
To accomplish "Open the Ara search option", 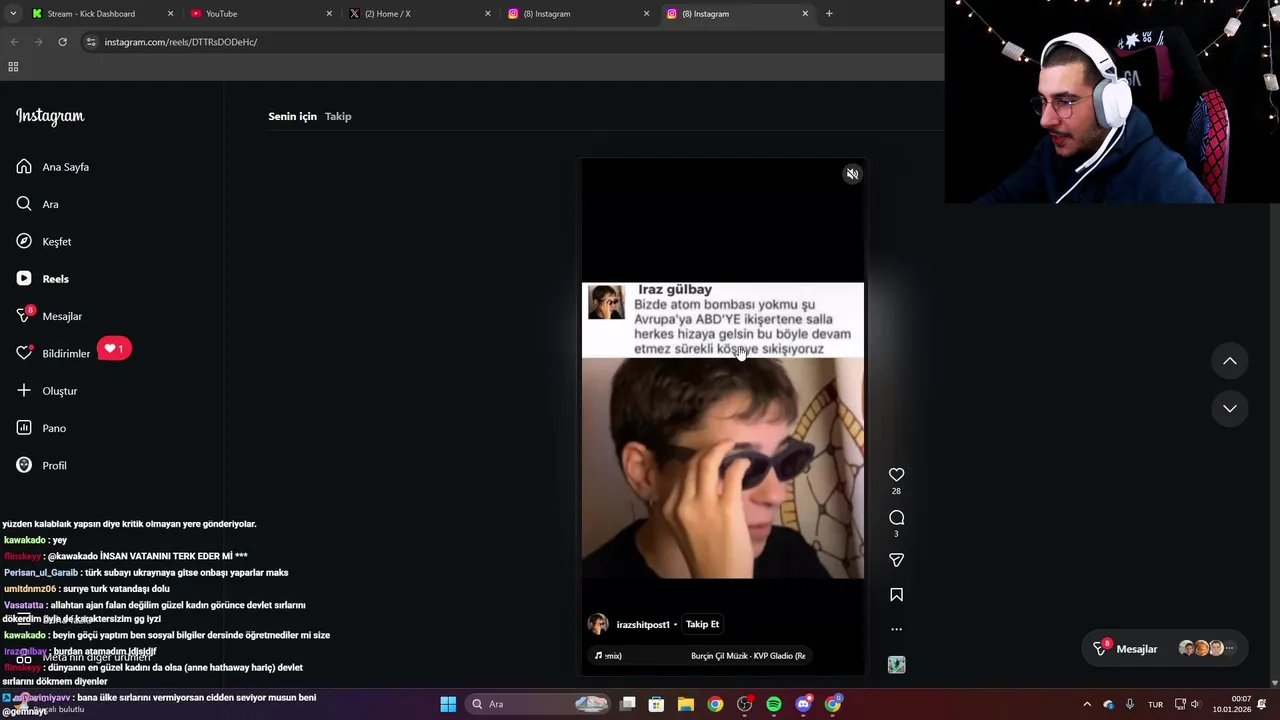I will 38,204.
